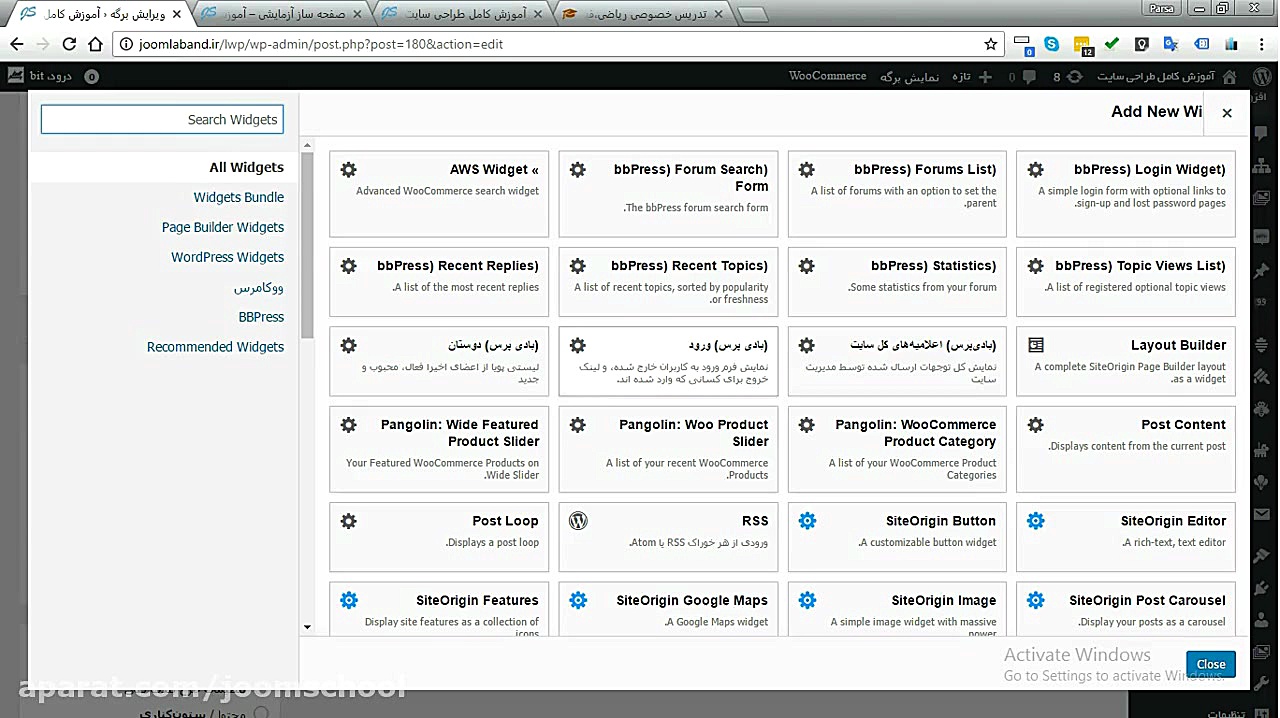The height and width of the screenshot is (718, 1280).
Task: Select the SiteOrigin Google Maps widget title
Action: [x=692, y=601]
